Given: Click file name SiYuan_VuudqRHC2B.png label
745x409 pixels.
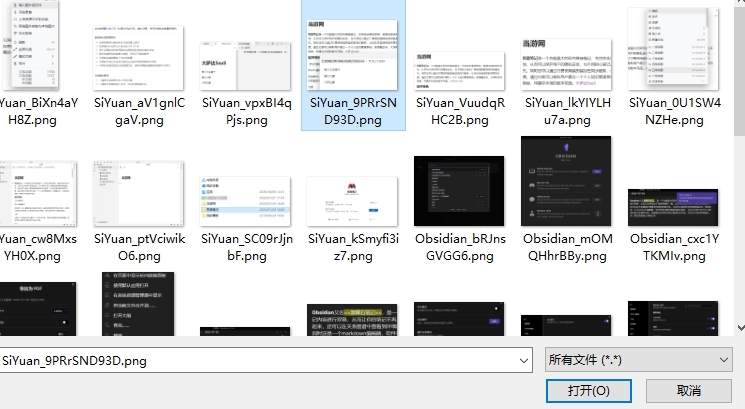Looking at the screenshot, I should [x=460, y=112].
